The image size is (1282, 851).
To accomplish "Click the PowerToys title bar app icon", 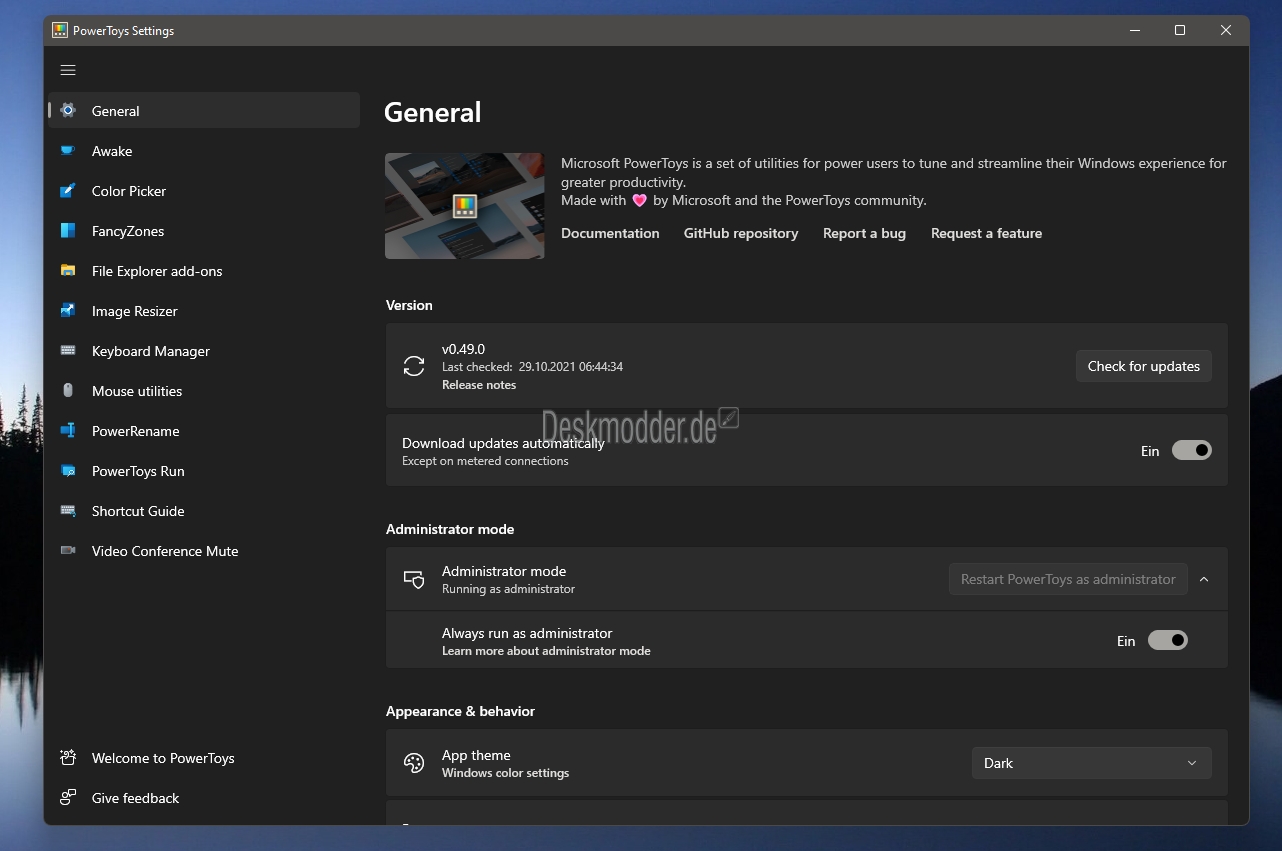I will (60, 31).
